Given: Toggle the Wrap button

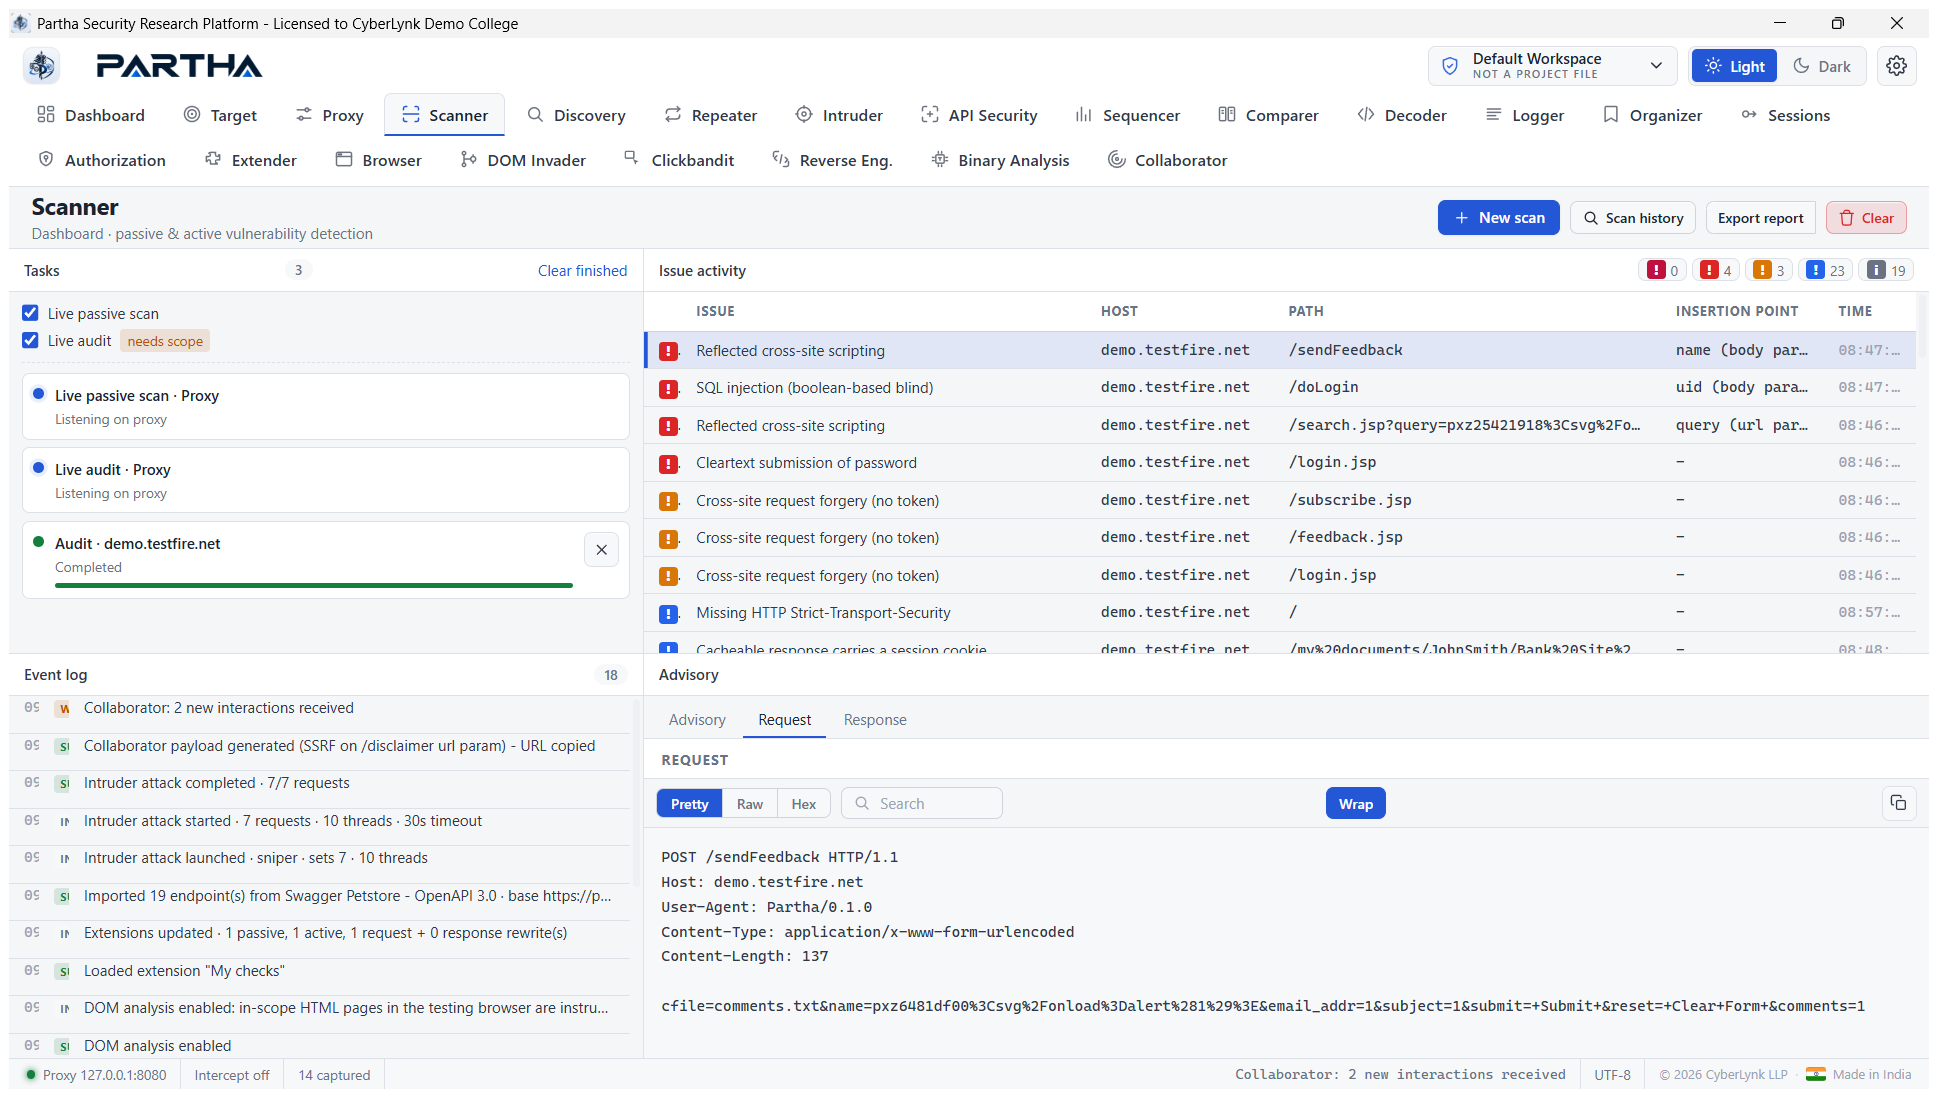Looking at the screenshot, I should (1355, 804).
